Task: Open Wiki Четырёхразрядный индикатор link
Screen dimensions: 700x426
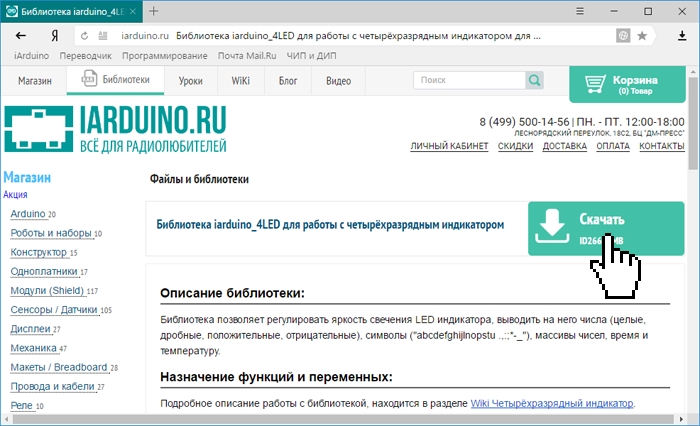Action: 552,403
